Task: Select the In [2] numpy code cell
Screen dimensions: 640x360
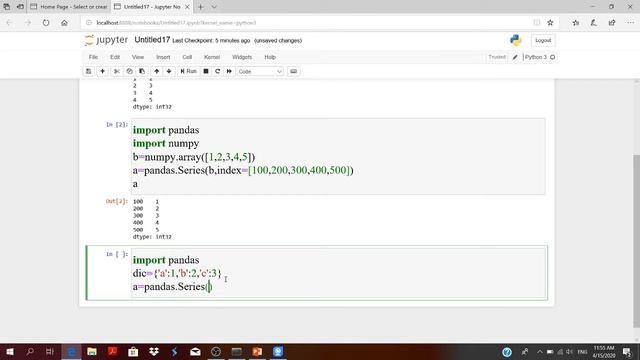Action: pos(338,157)
